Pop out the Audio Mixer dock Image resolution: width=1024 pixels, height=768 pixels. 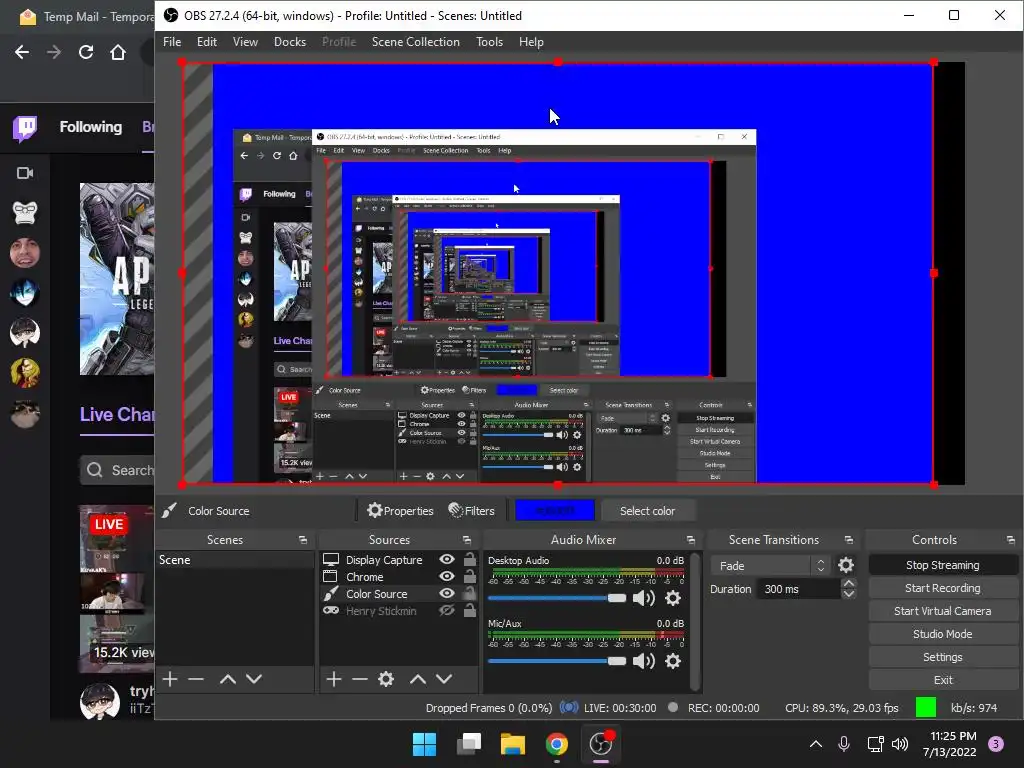click(x=691, y=540)
